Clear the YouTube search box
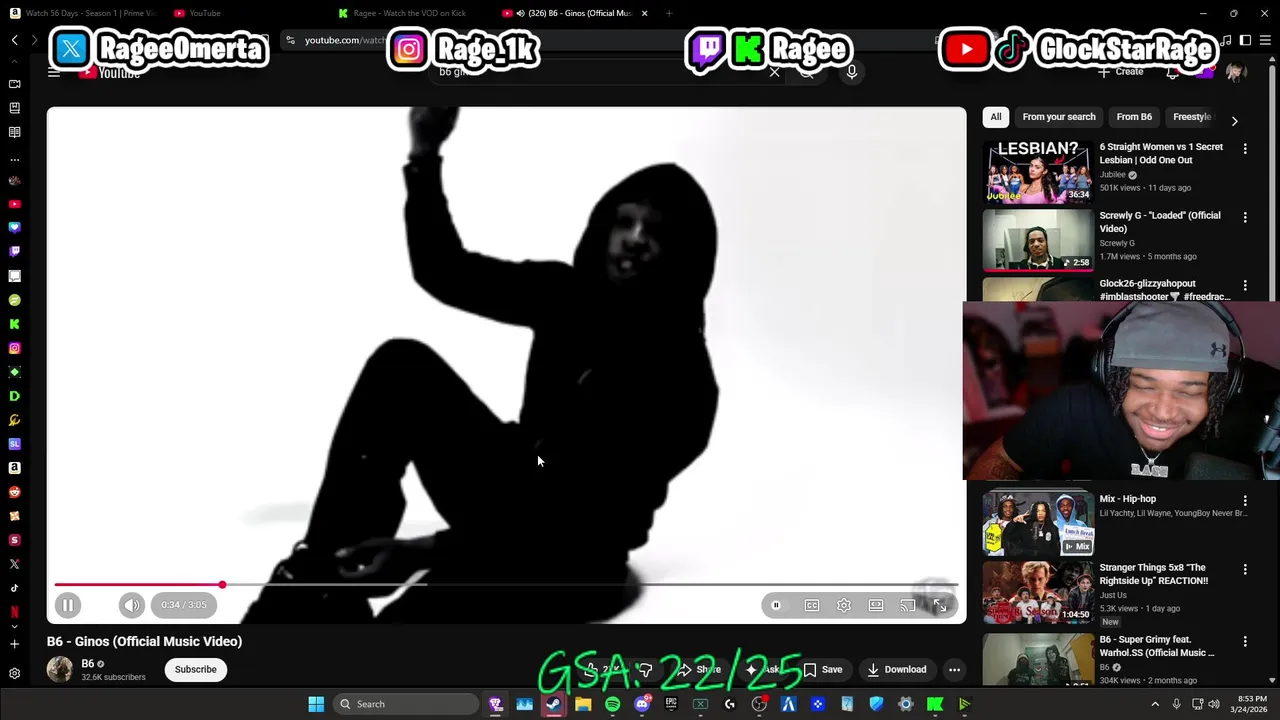The image size is (1280, 720). (x=774, y=72)
